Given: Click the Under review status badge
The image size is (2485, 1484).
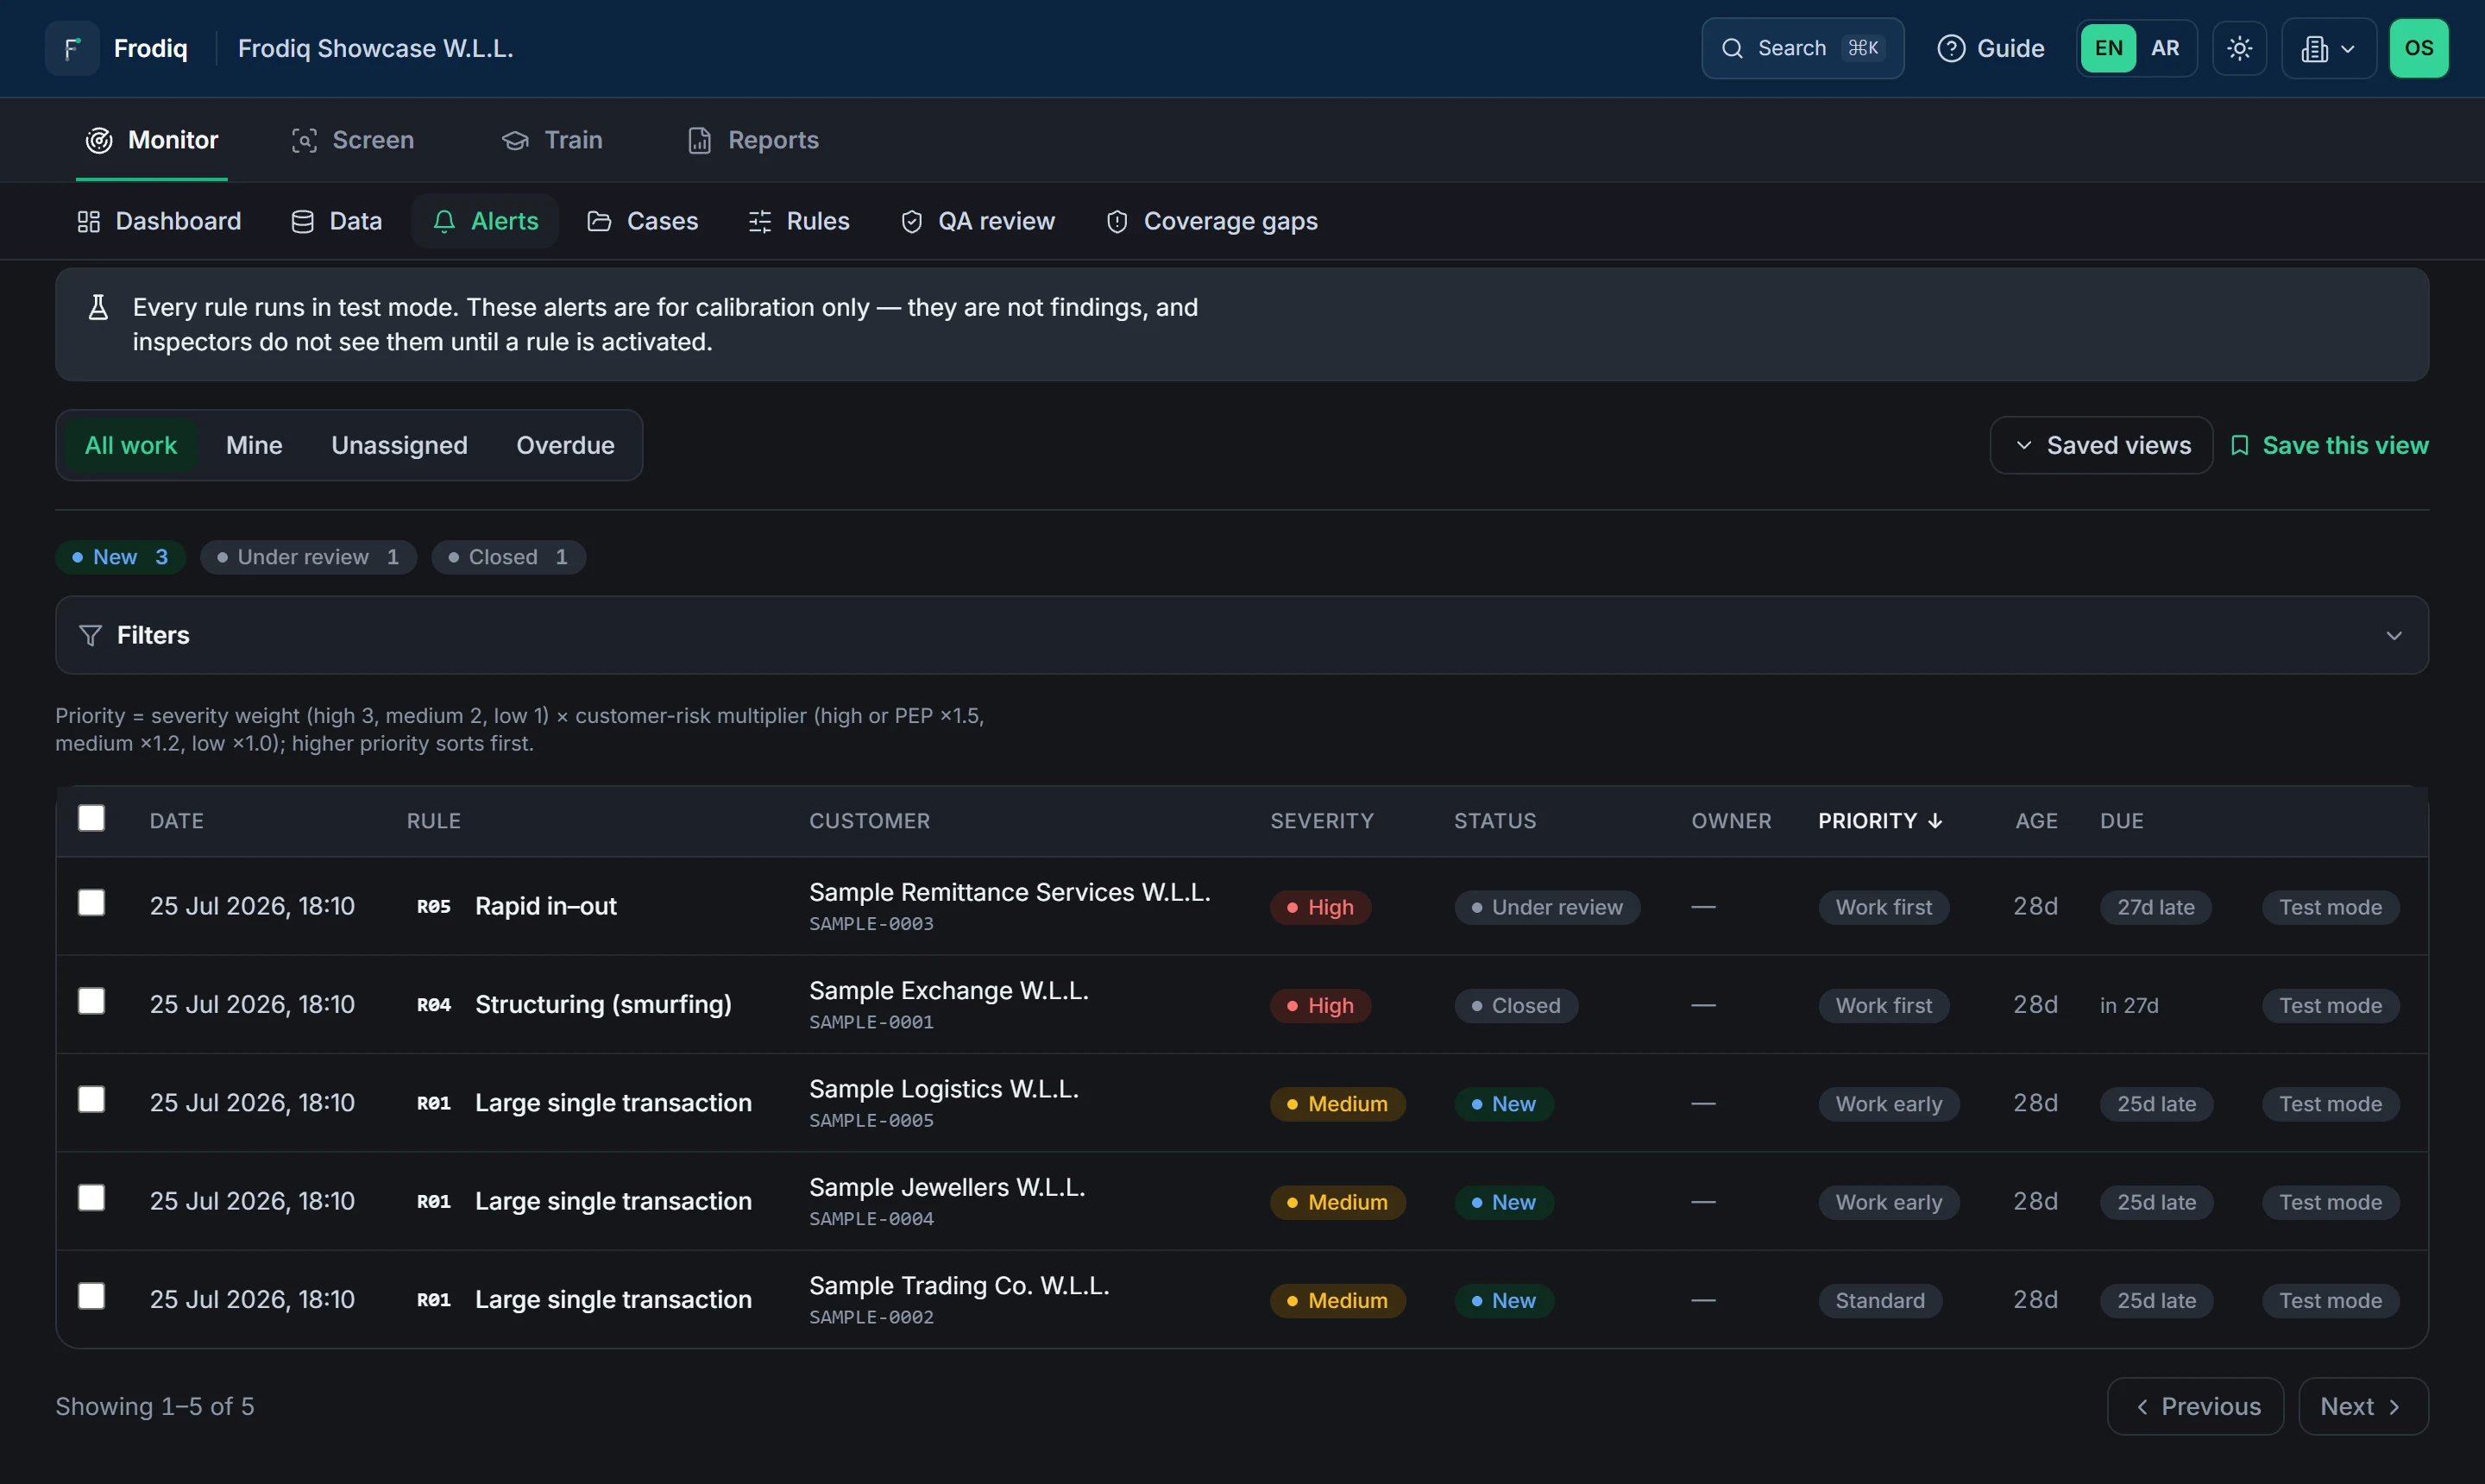Looking at the screenshot, I should tap(1546, 907).
